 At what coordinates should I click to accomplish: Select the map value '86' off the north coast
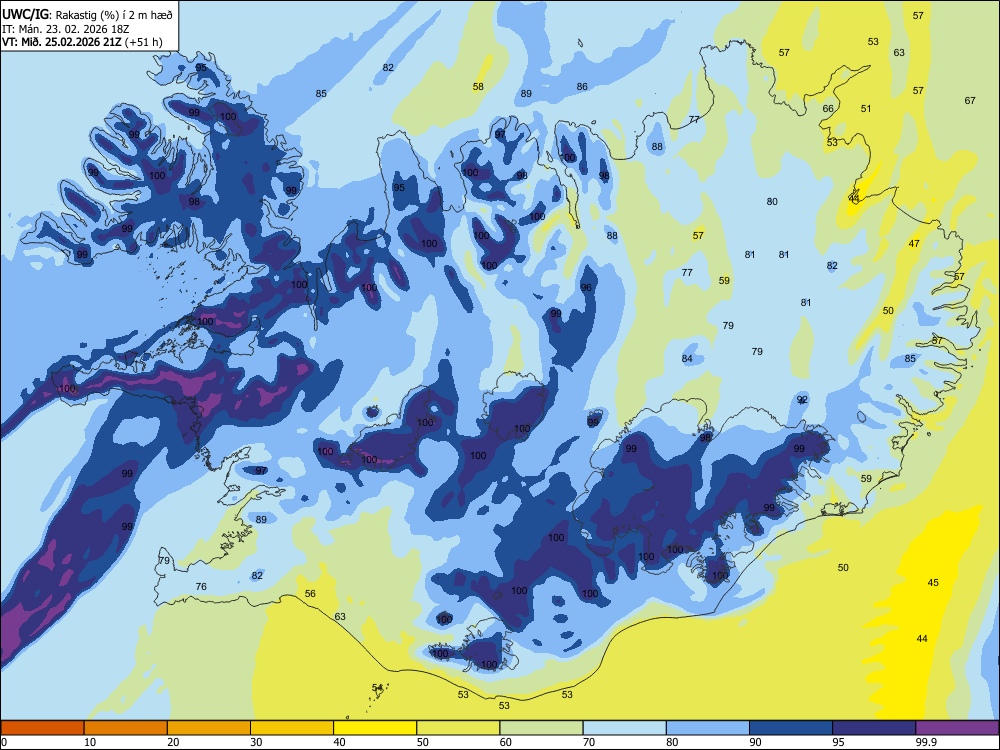[582, 87]
